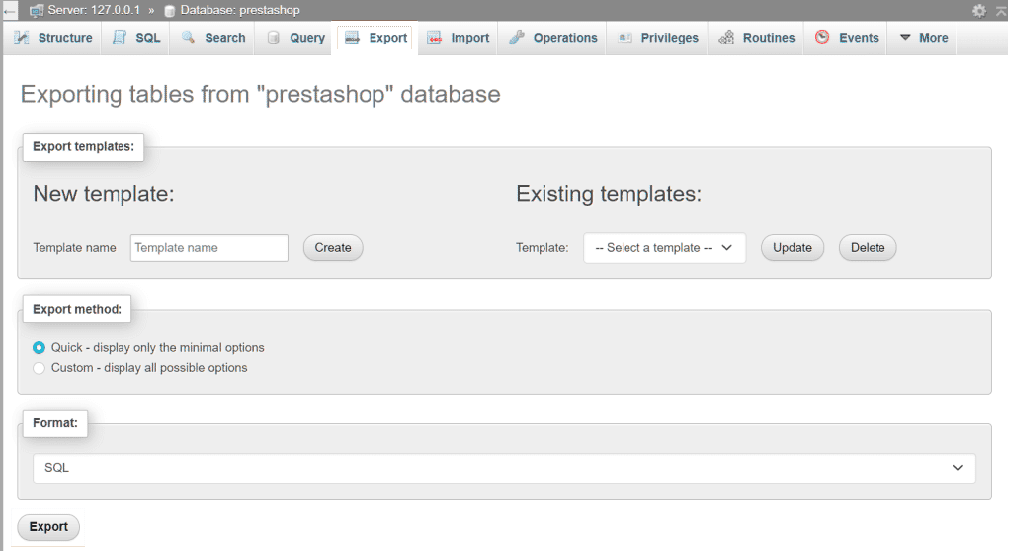The width and height of the screenshot is (1024, 551).
Task: Select Quick export method radio button
Action: click(x=39, y=348)
